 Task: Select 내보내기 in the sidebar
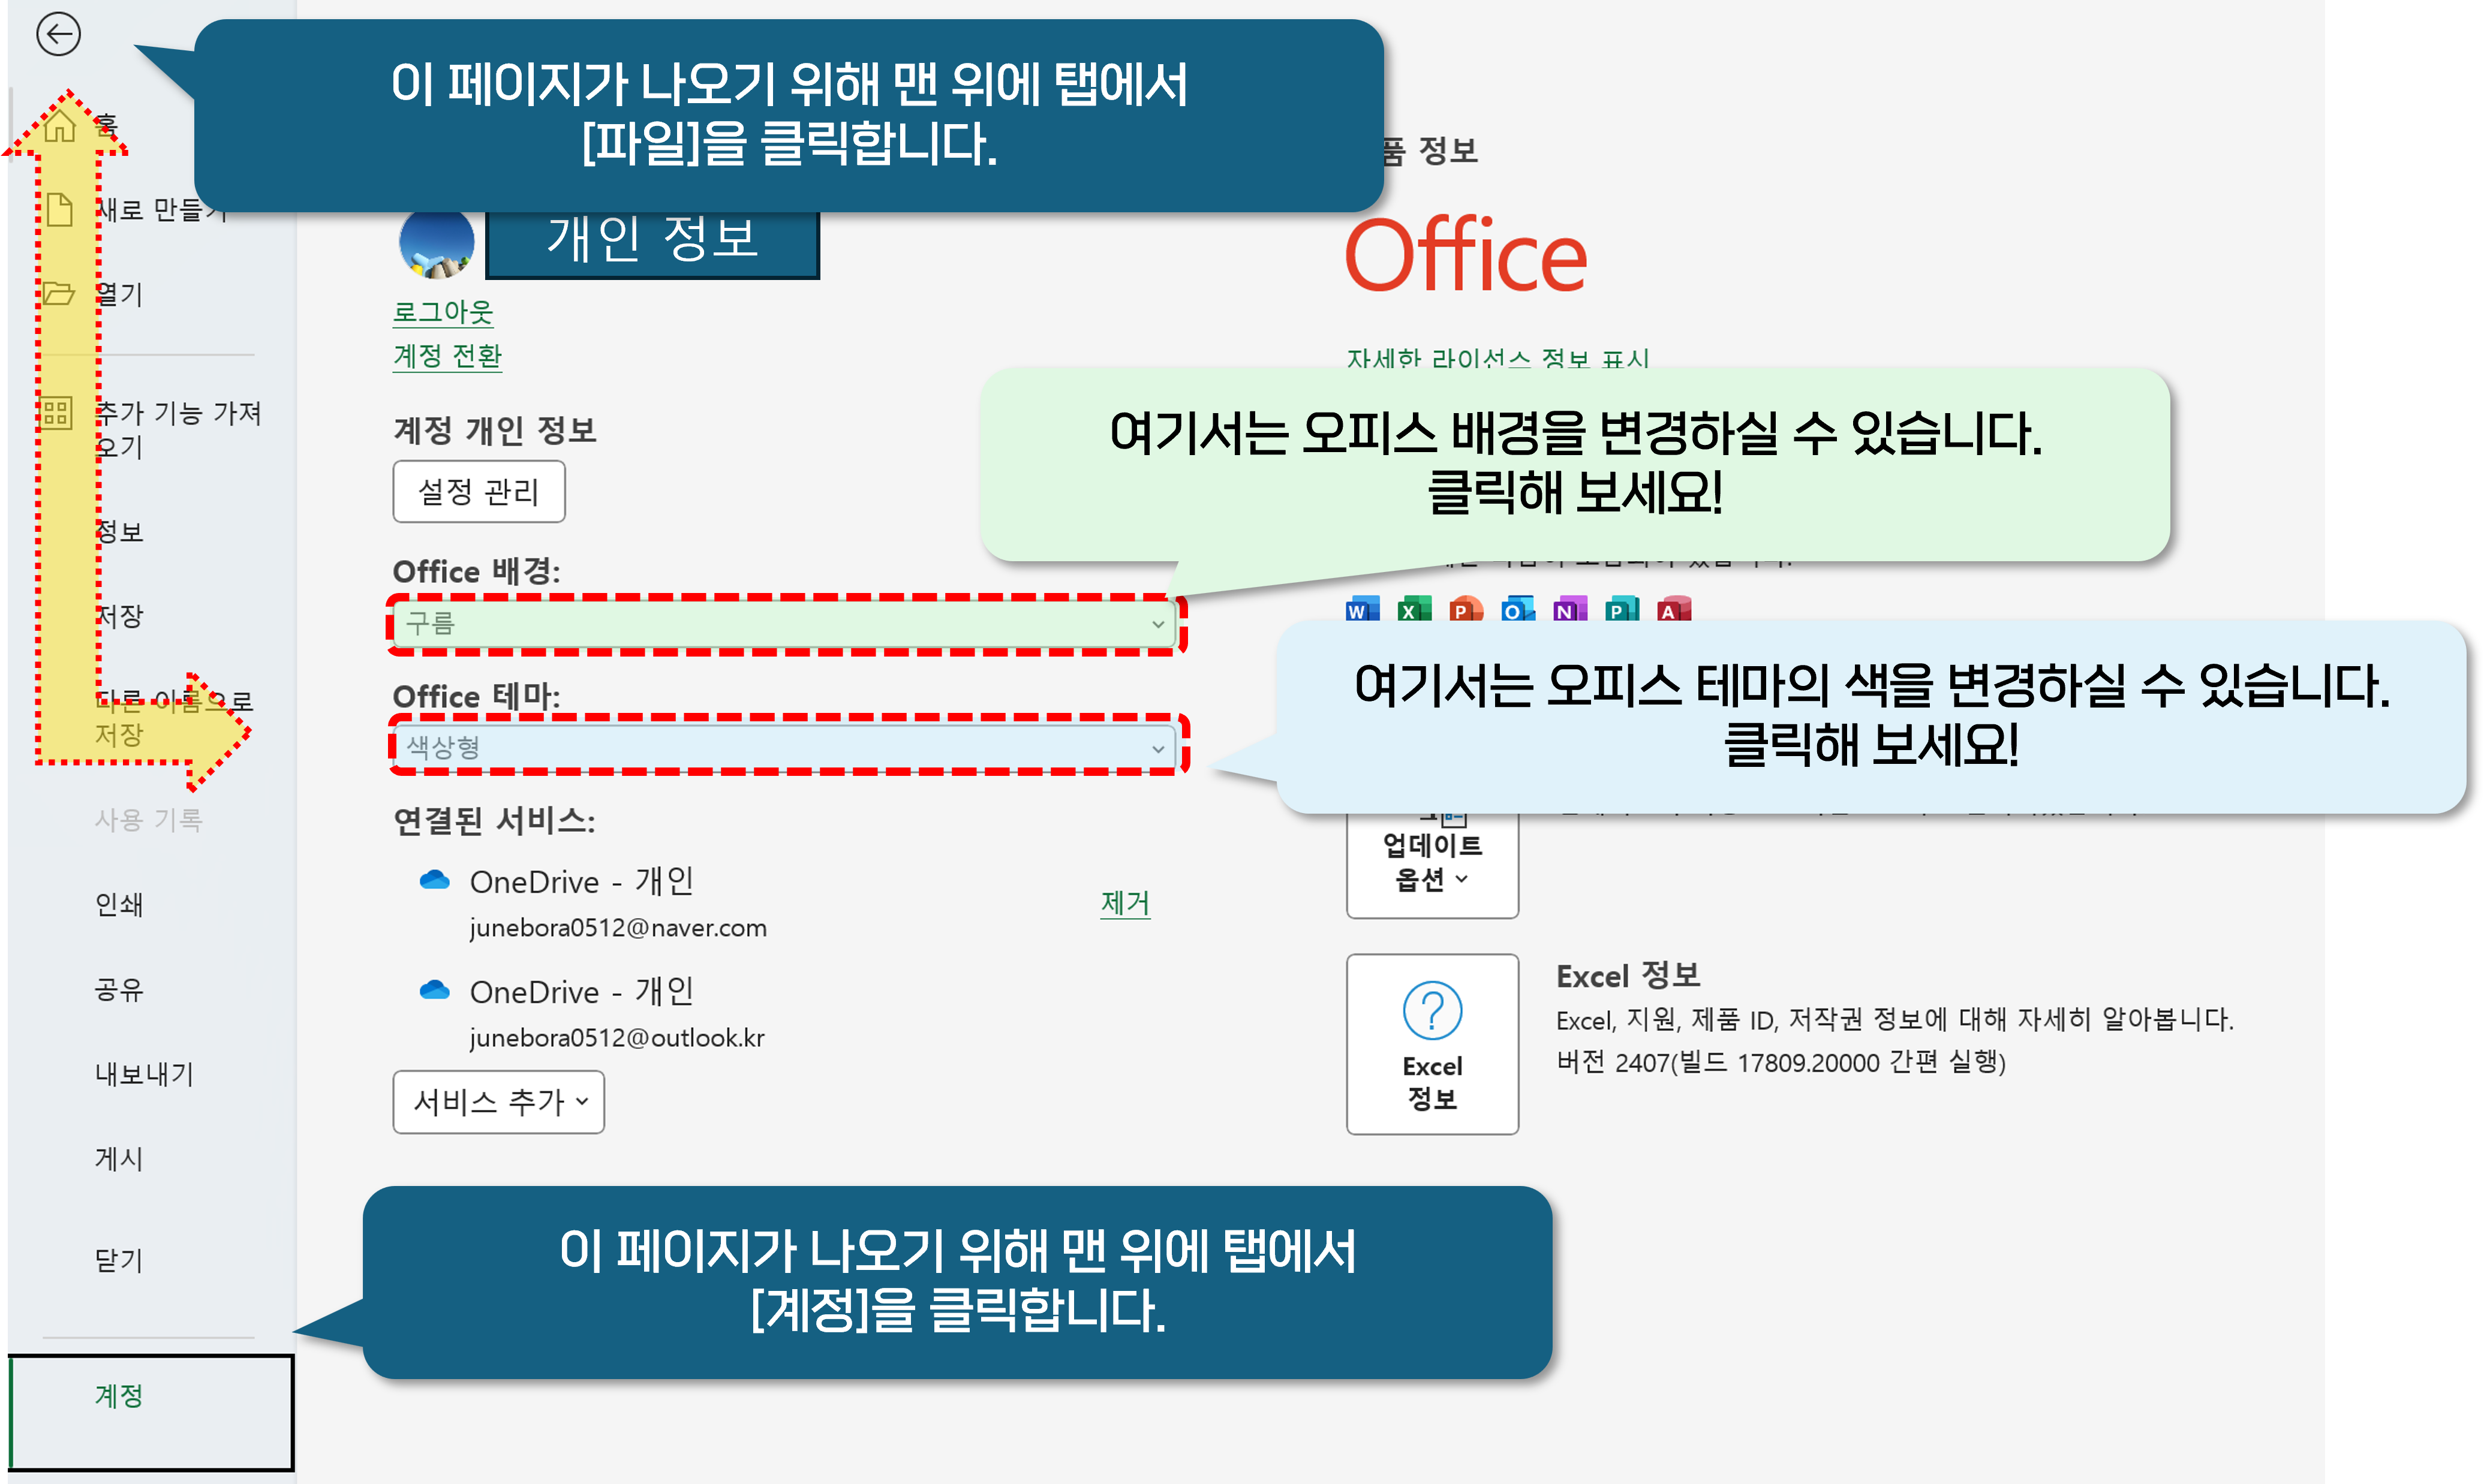tap(144, 1074)
